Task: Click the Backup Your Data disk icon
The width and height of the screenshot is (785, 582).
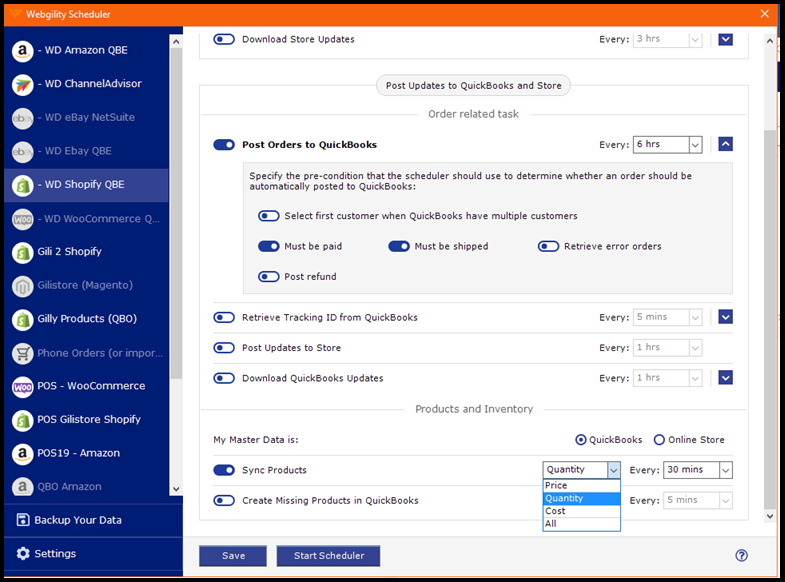Action: (x=23, y=520)
